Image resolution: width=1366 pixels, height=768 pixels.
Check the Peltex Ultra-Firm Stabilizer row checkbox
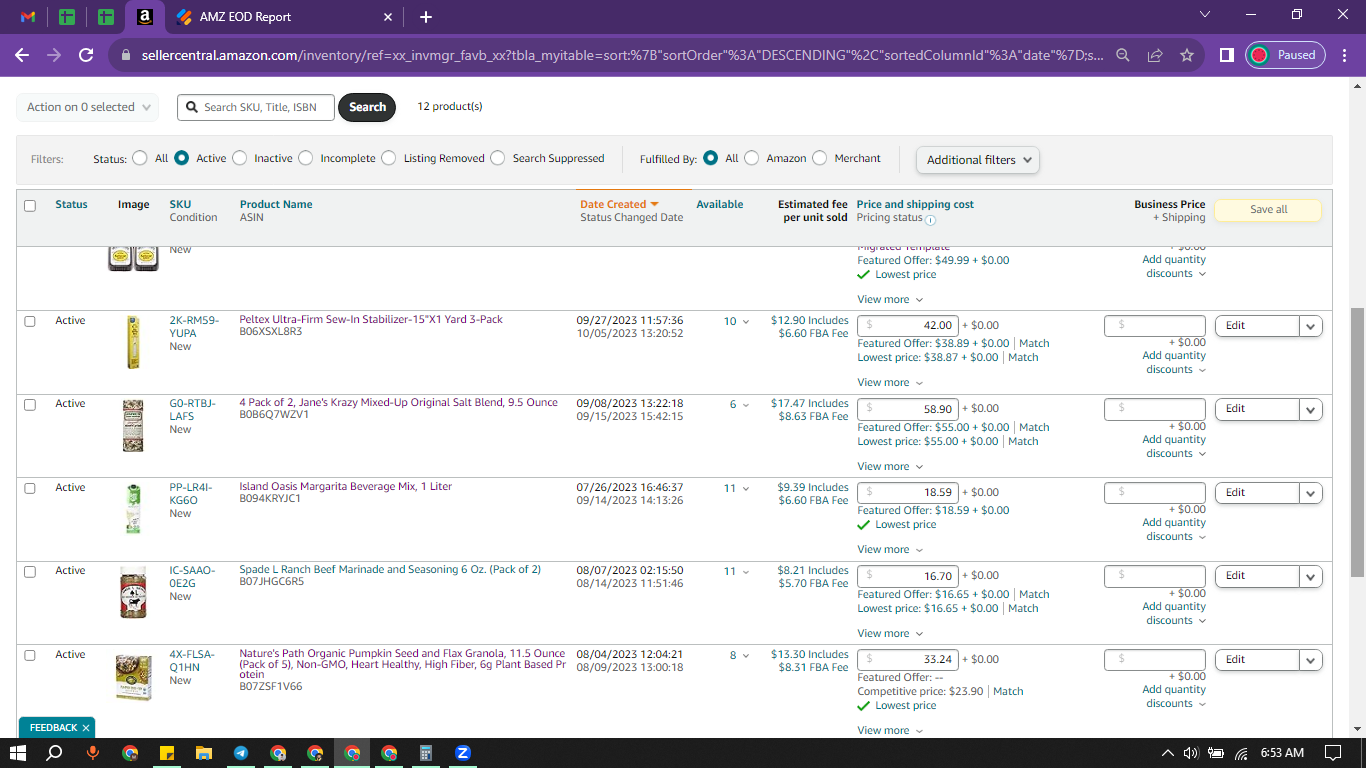click(x=30, y=322)
